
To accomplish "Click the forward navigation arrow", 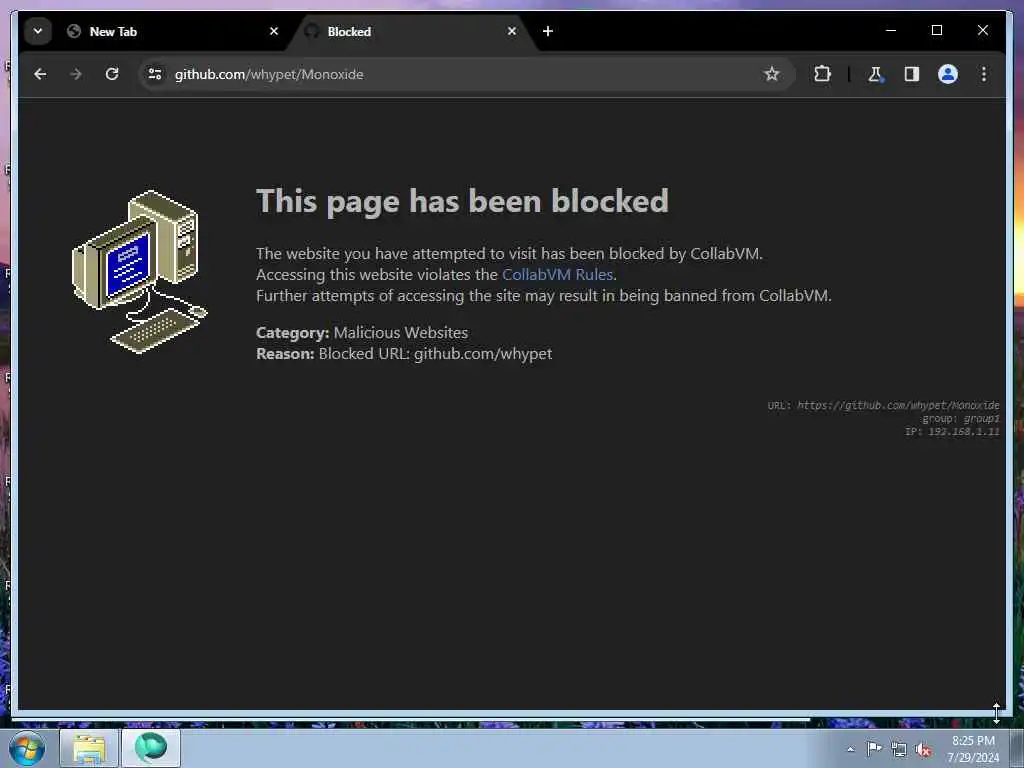I will tap(76, 74).
